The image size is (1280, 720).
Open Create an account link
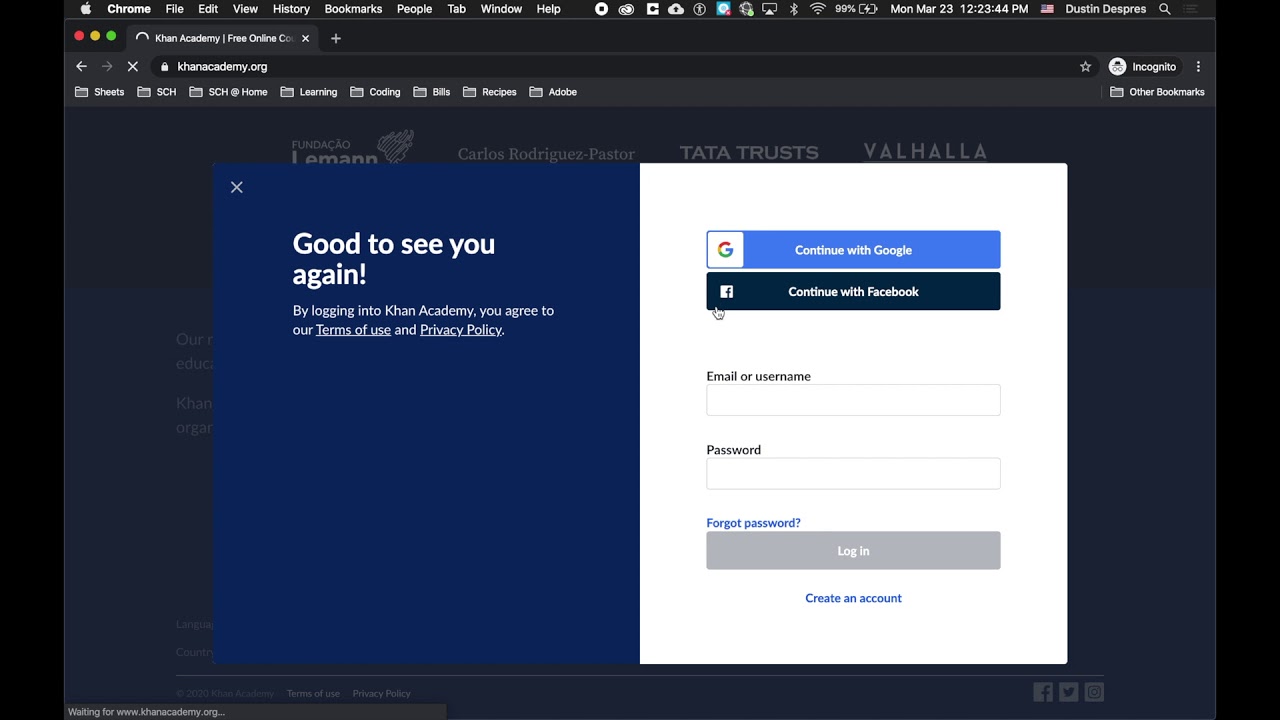coord(853,598)
